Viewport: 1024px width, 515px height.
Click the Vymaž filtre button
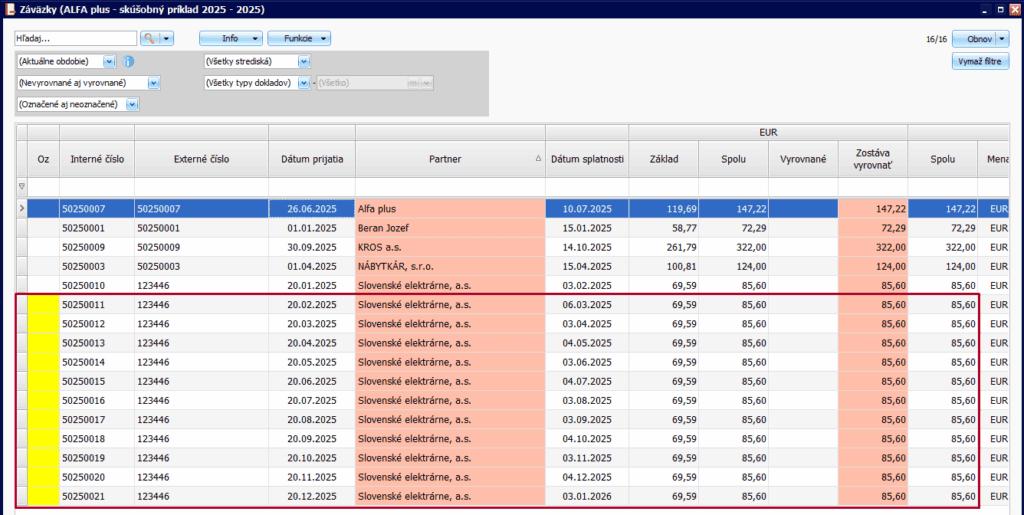(980, 62)
